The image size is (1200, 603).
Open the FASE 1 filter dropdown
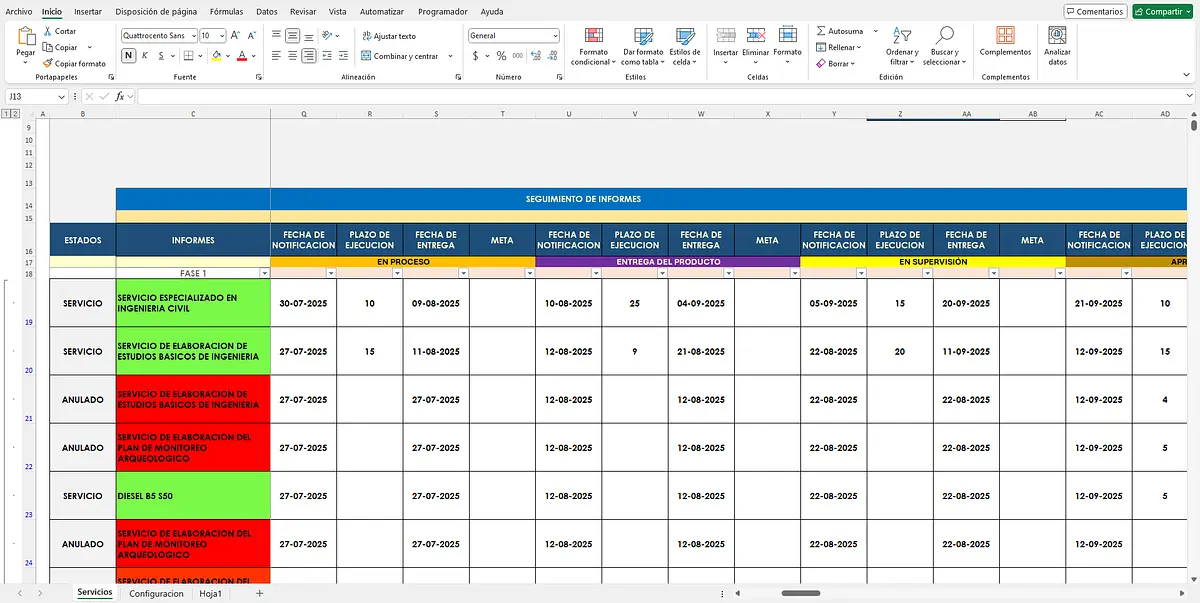(264, 273)
